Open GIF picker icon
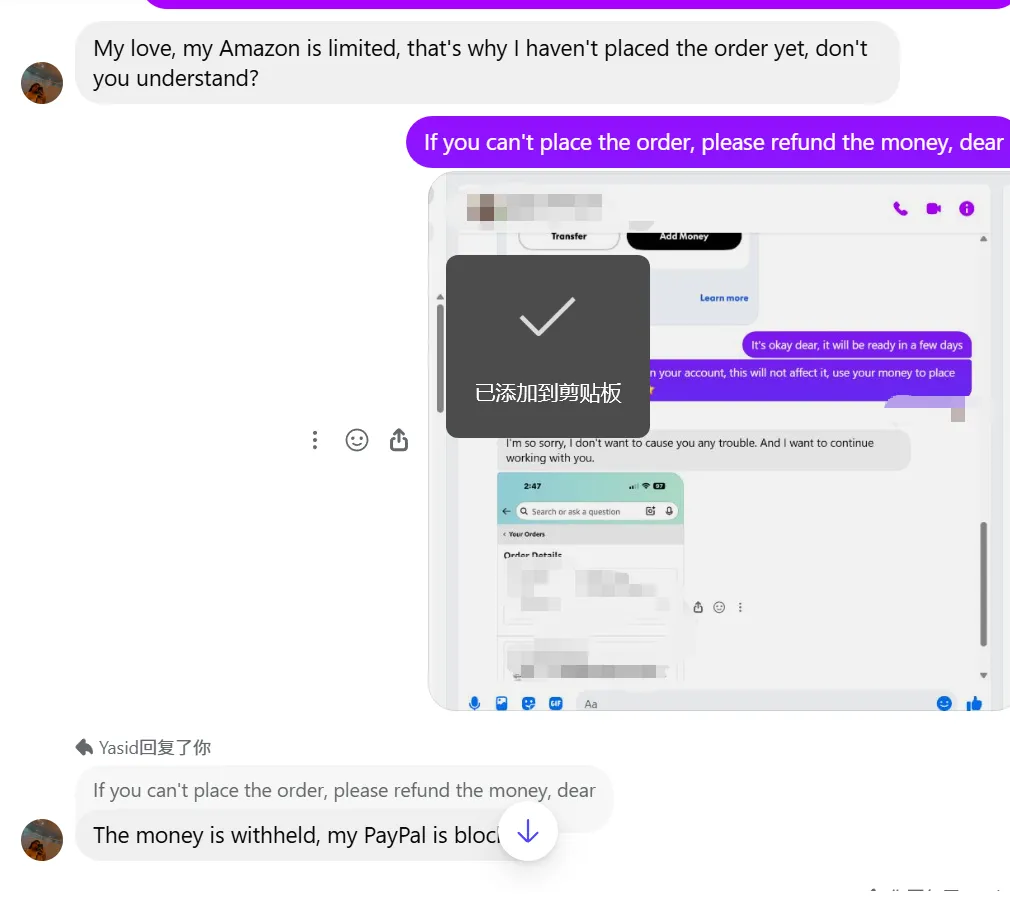 pos(555,703)
